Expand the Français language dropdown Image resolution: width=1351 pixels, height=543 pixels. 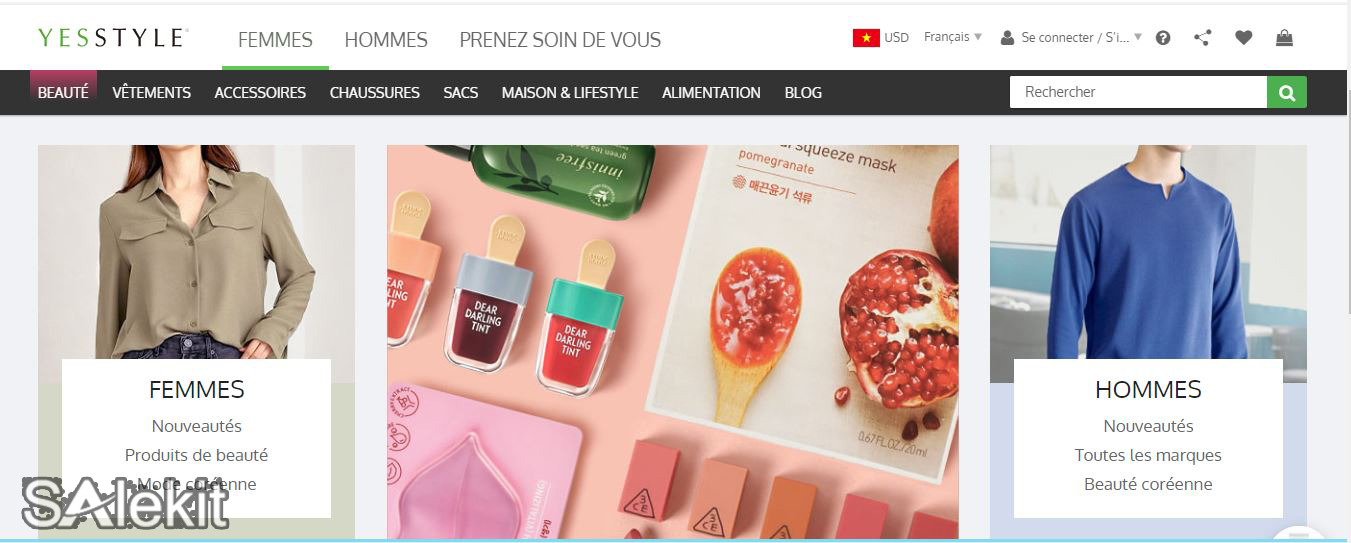(x=952, y=37)
